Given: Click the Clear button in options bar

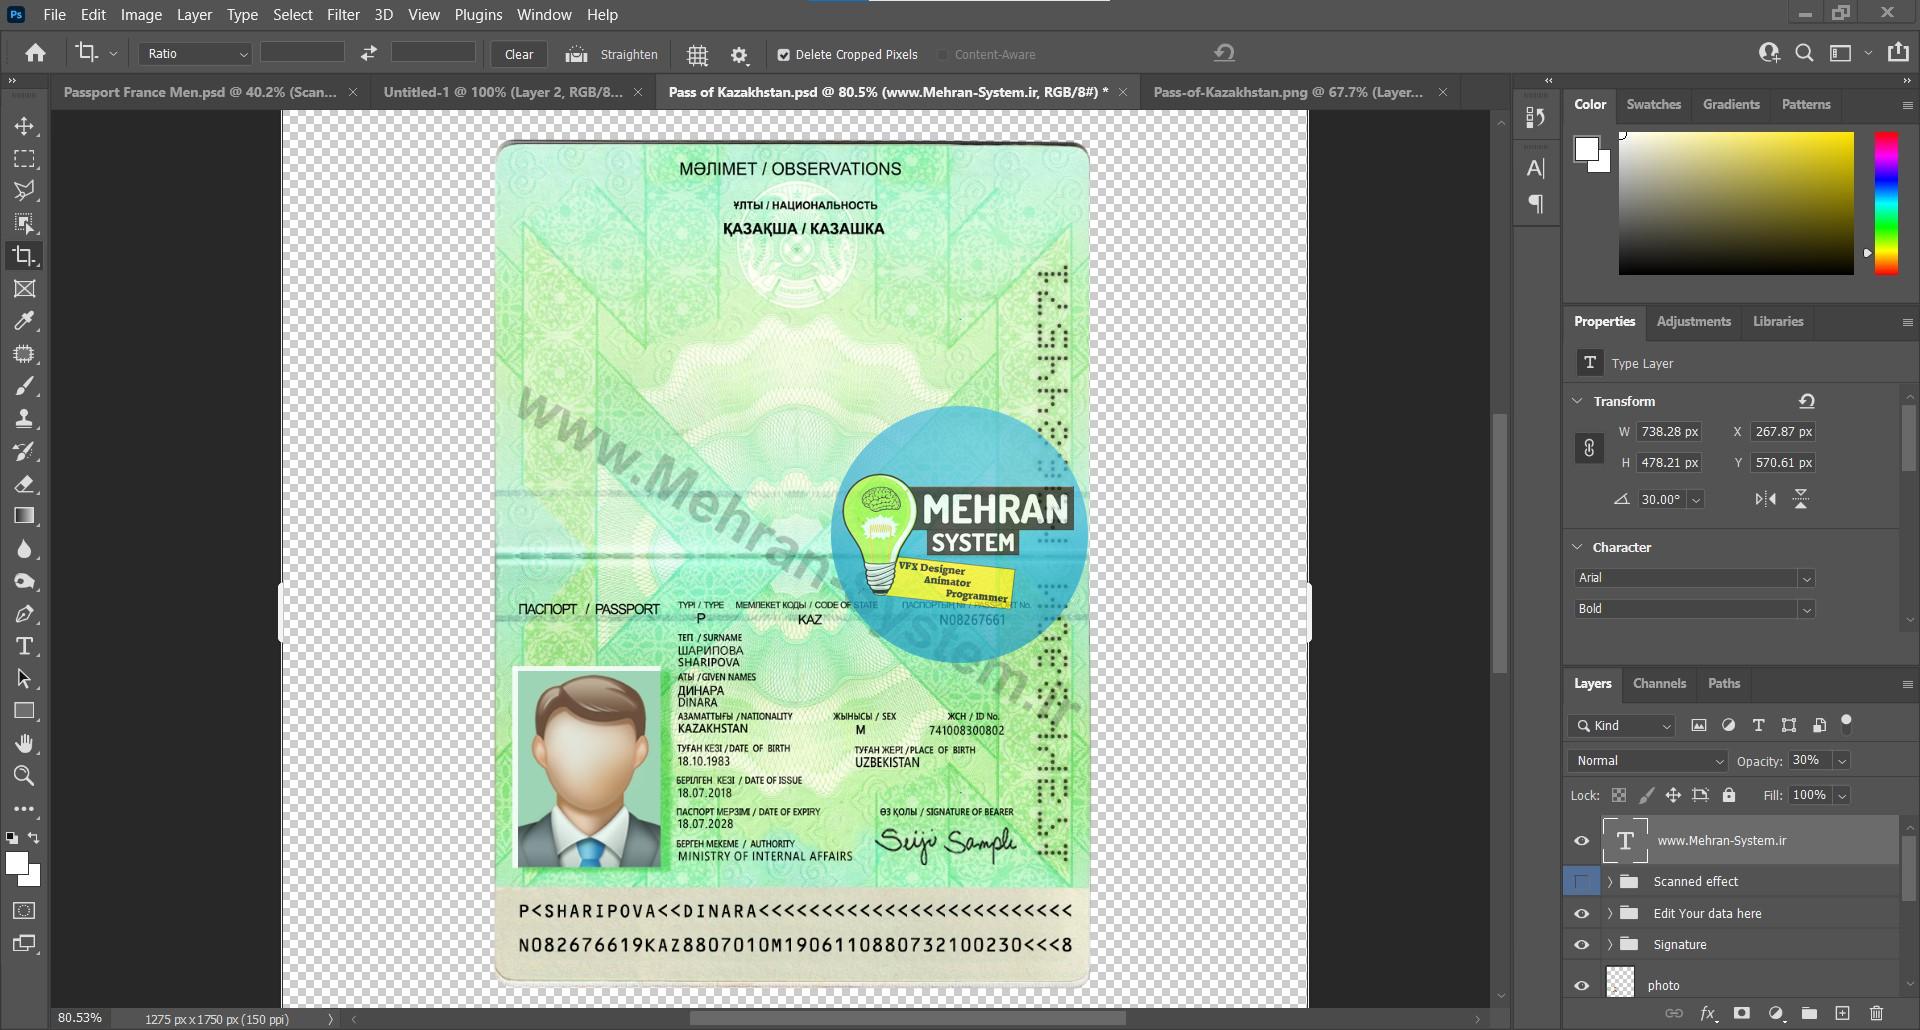Looking at the screenshot, I should (x=517, y=54).
